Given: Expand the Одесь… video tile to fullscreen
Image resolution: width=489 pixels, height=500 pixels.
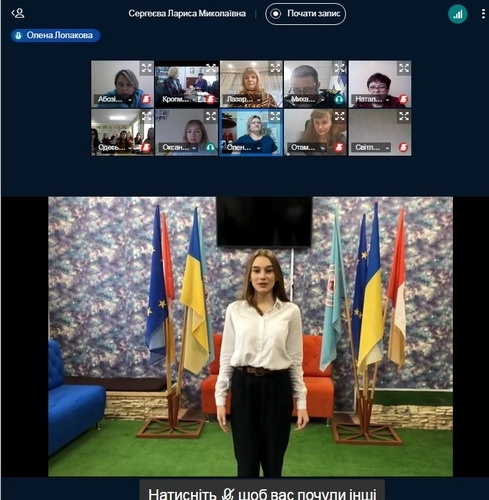Looking at the screenshot, I should (x=146, y=116).
